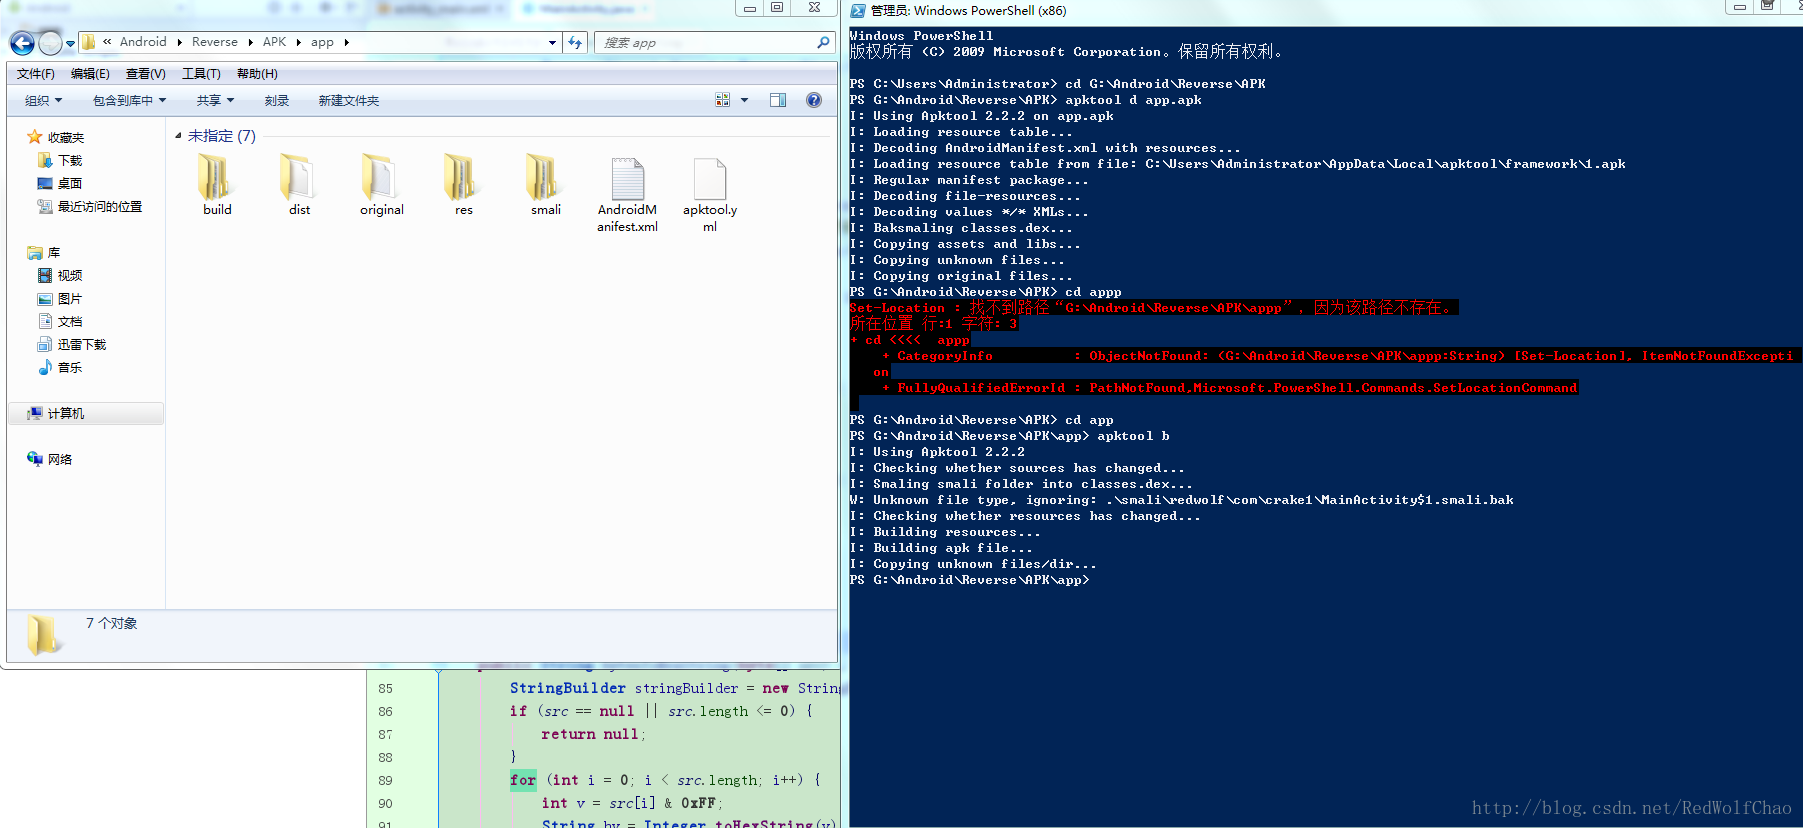Click the PowerShell prompt G:\Android\Reverse\APK\app>
The height and width of the screenshot is (828, 1803).
(969, 580)
